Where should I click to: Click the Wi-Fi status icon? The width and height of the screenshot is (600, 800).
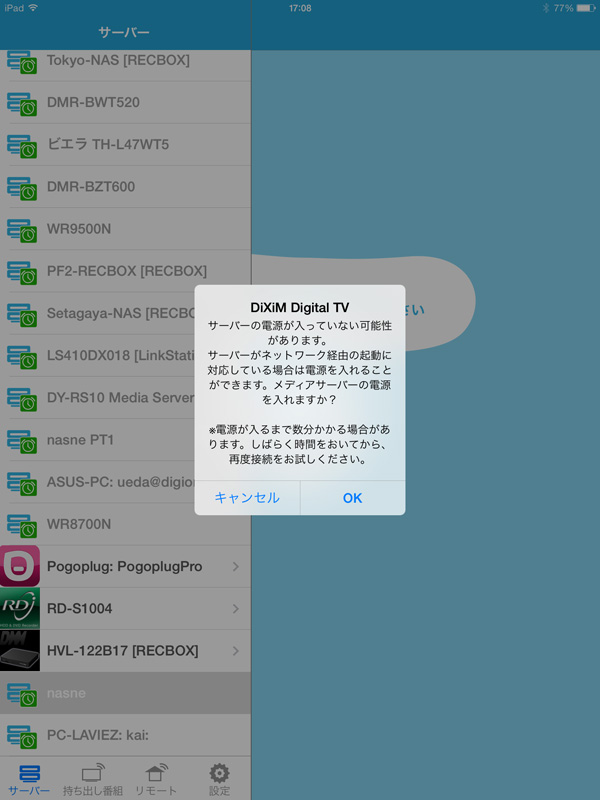[x=33, y=8]
